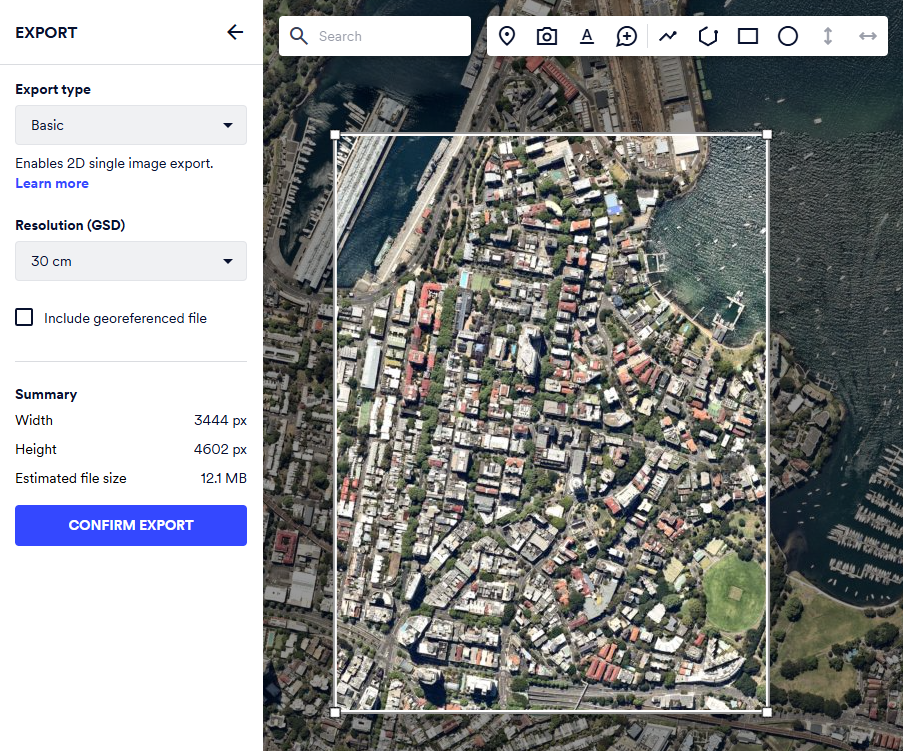903x751 pixels.
Task: Click the top-right export selection handle
Action: tap(767, 135)
